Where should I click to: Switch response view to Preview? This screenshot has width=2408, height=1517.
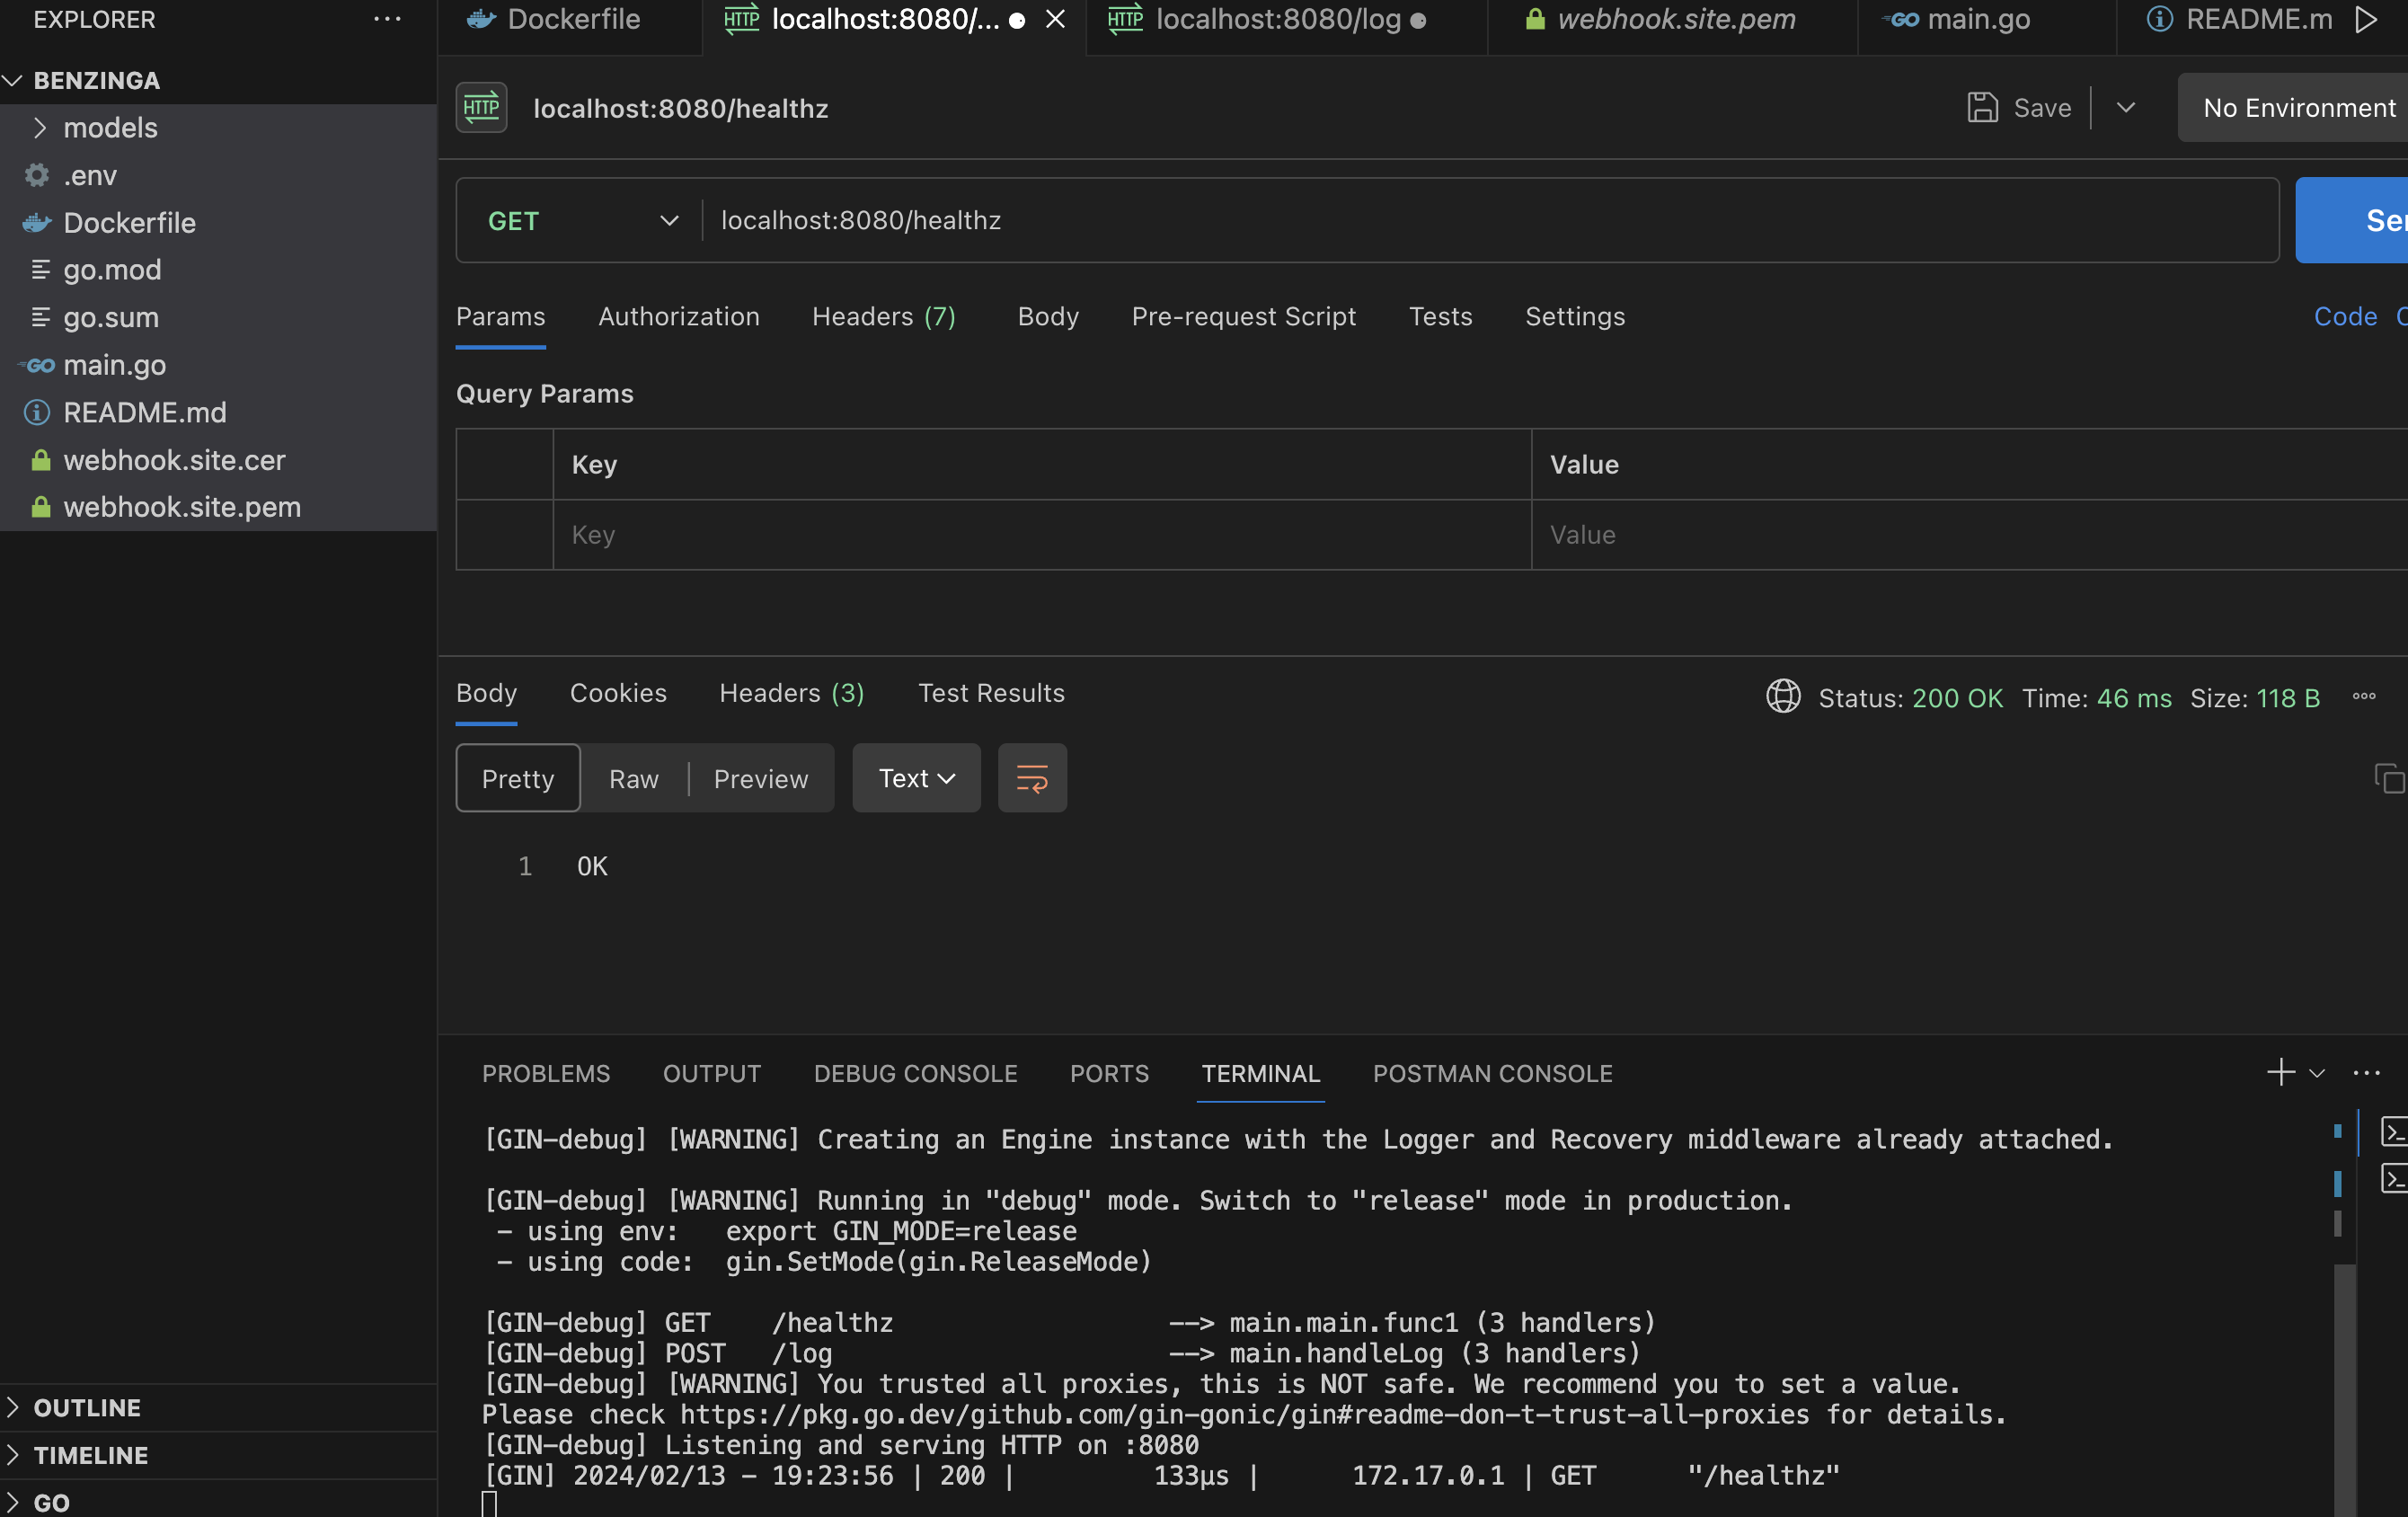[760, 778]
